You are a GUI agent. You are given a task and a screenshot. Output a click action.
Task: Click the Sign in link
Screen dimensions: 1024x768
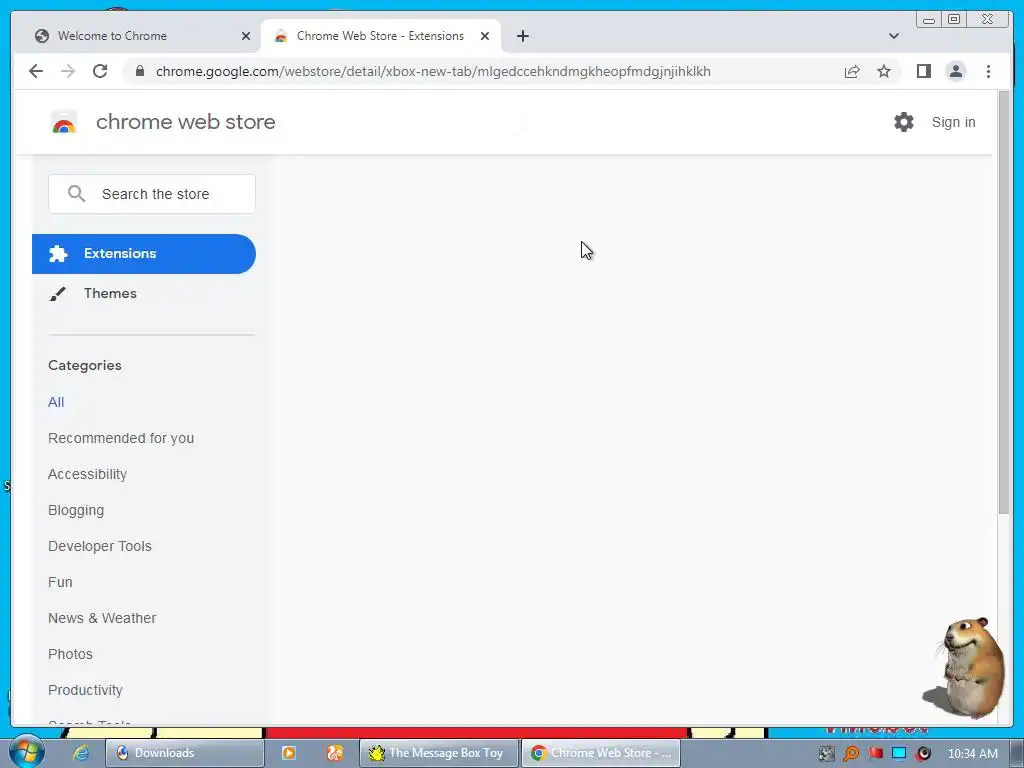pyautogui.click(x=953, y=122)
